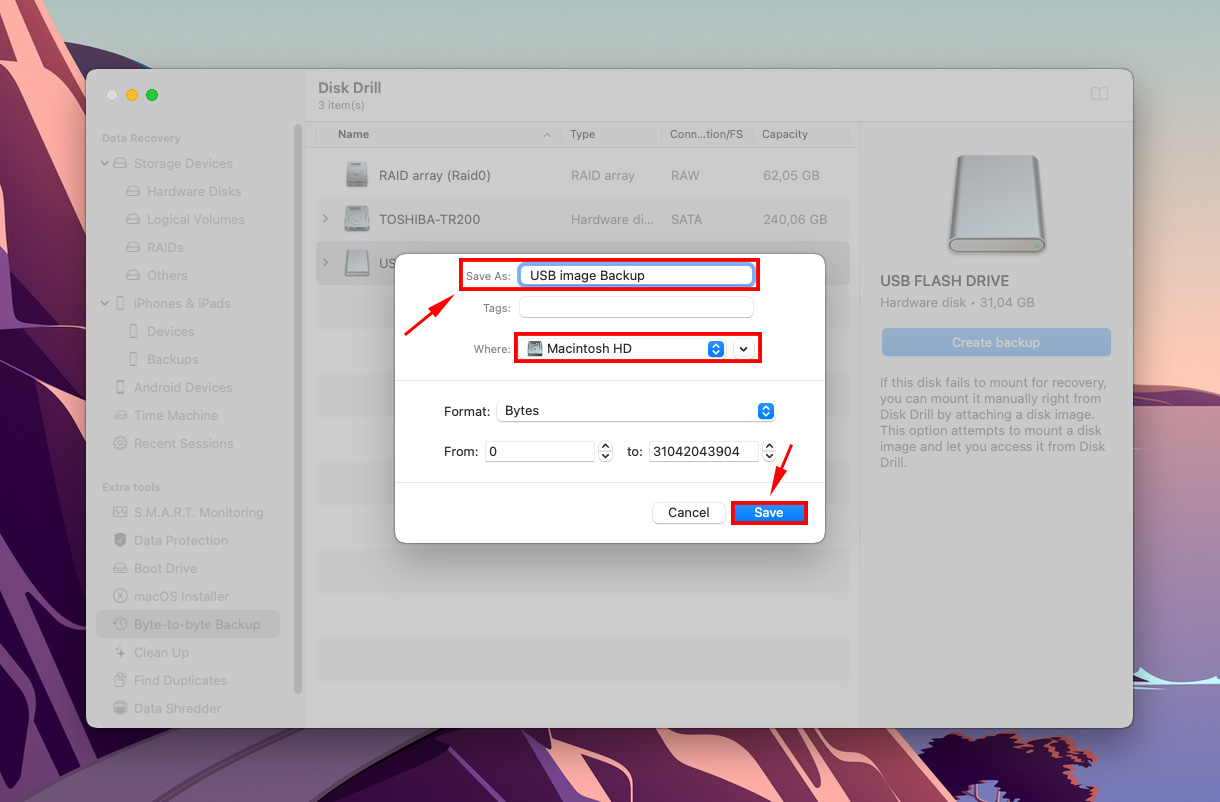The image size is (1220, 802).
Task: Select Android Devices in the sidebar
Action: click(182, 387)
